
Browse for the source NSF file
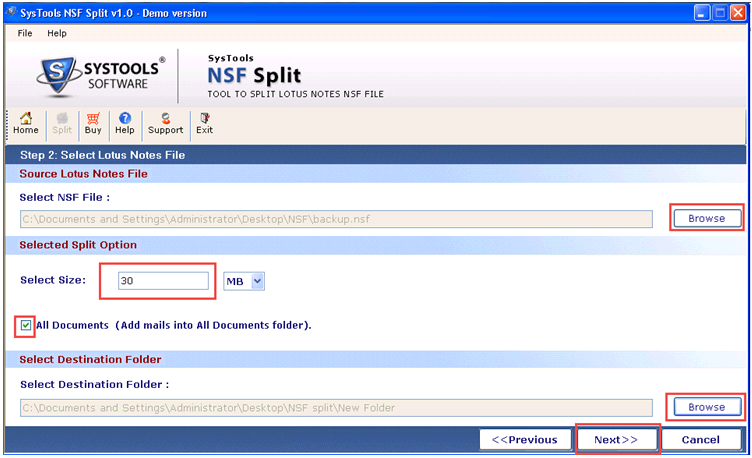point(706,218)
